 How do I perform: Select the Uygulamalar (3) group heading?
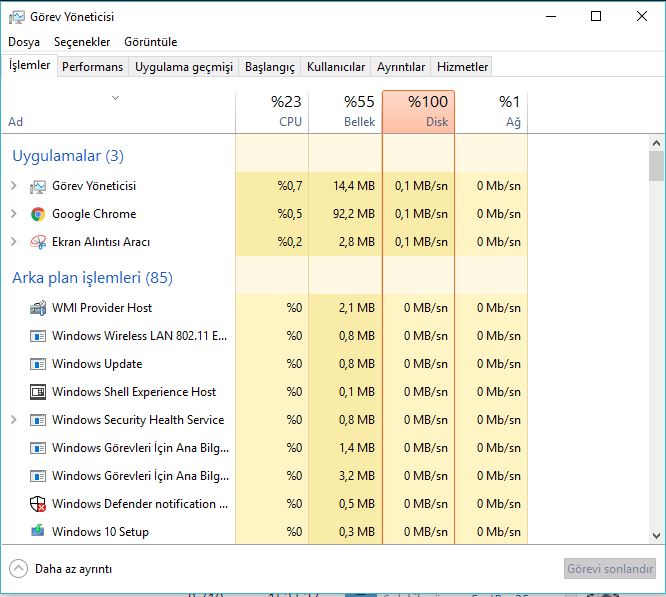68,156
